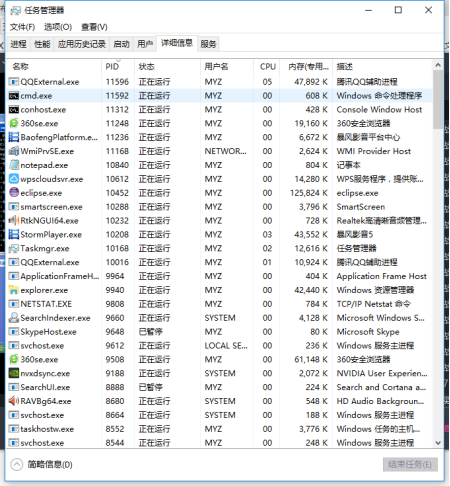Sort by the 状态 column header

(168, 67)
